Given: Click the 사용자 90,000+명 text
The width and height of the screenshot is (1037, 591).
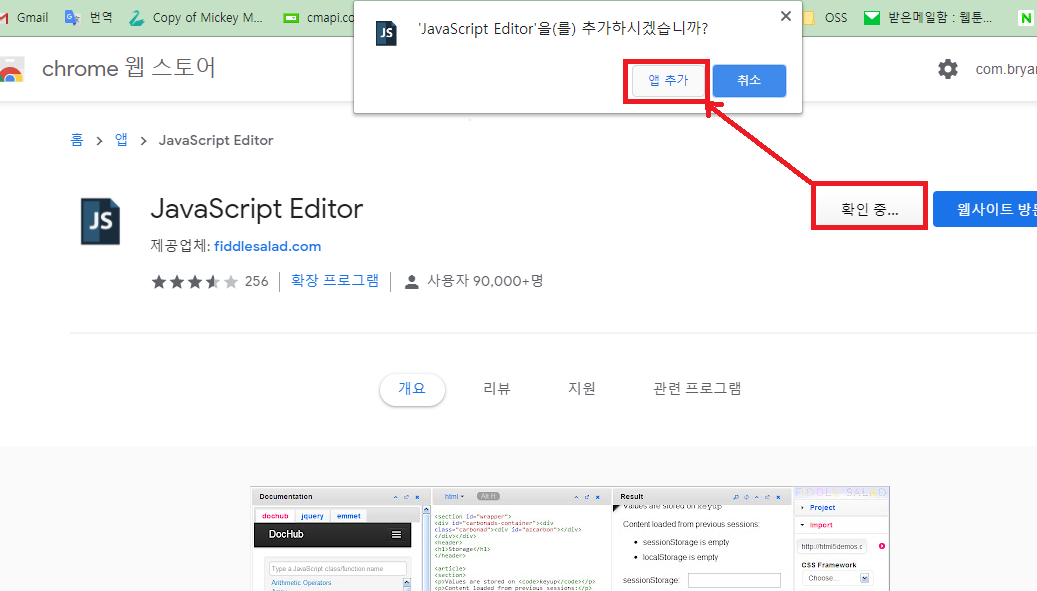Looking at the screenshot, I should coord(485,281).
